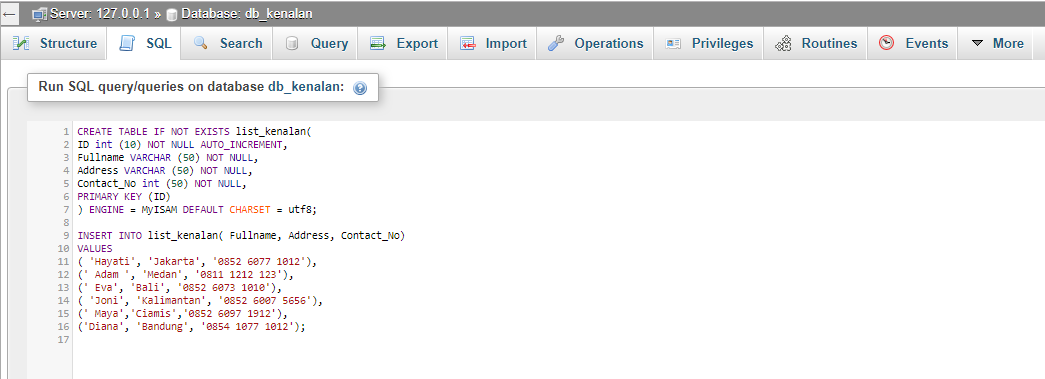The width and height of the screenshot is (1045, 379).
Task: Click the Privileges tab icon
Action: click(x=673, y=43)
